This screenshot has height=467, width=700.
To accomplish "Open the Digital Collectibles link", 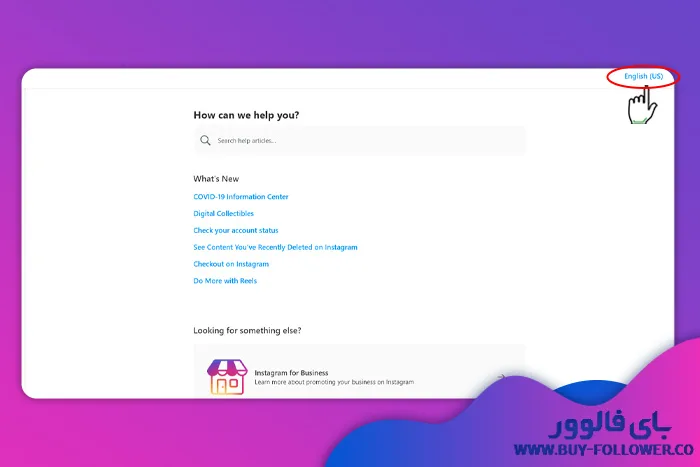I will pos(223,213).
